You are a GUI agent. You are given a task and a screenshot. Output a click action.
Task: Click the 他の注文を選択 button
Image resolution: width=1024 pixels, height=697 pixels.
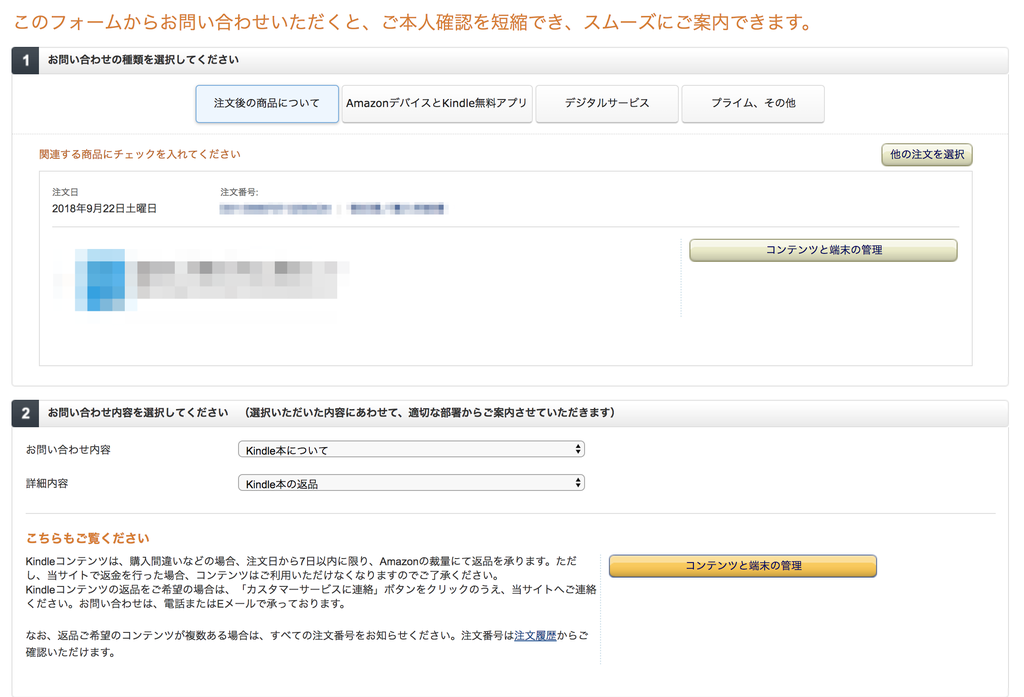[x=927, y=155]
